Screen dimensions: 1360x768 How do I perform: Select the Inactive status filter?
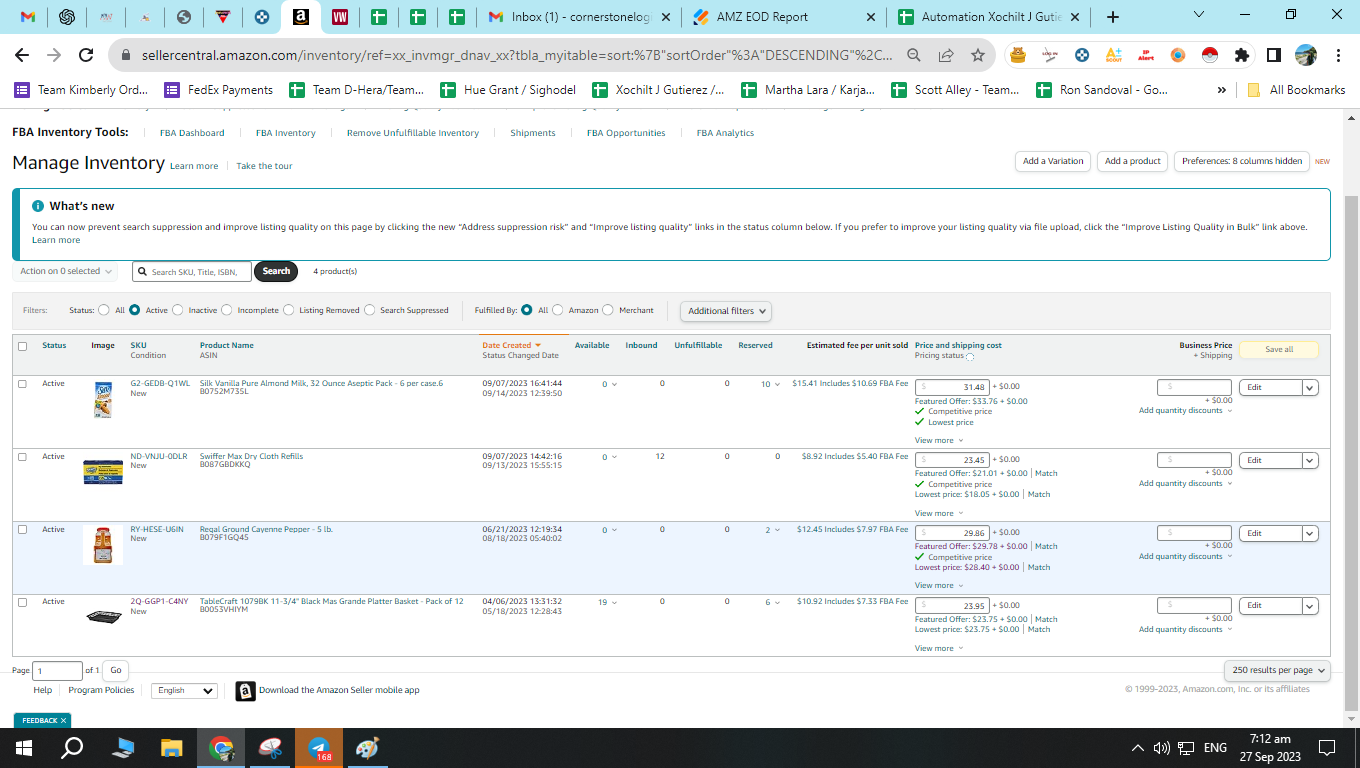[x=178, y=310]
